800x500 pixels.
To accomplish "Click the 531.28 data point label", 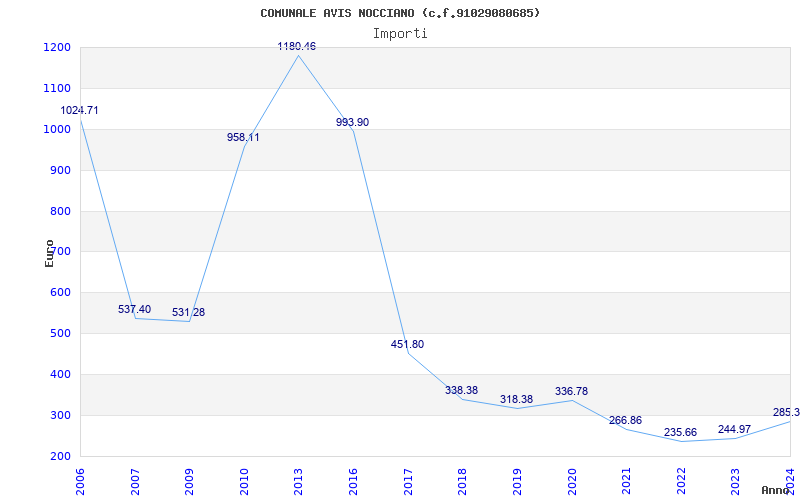I will [188, 312].
